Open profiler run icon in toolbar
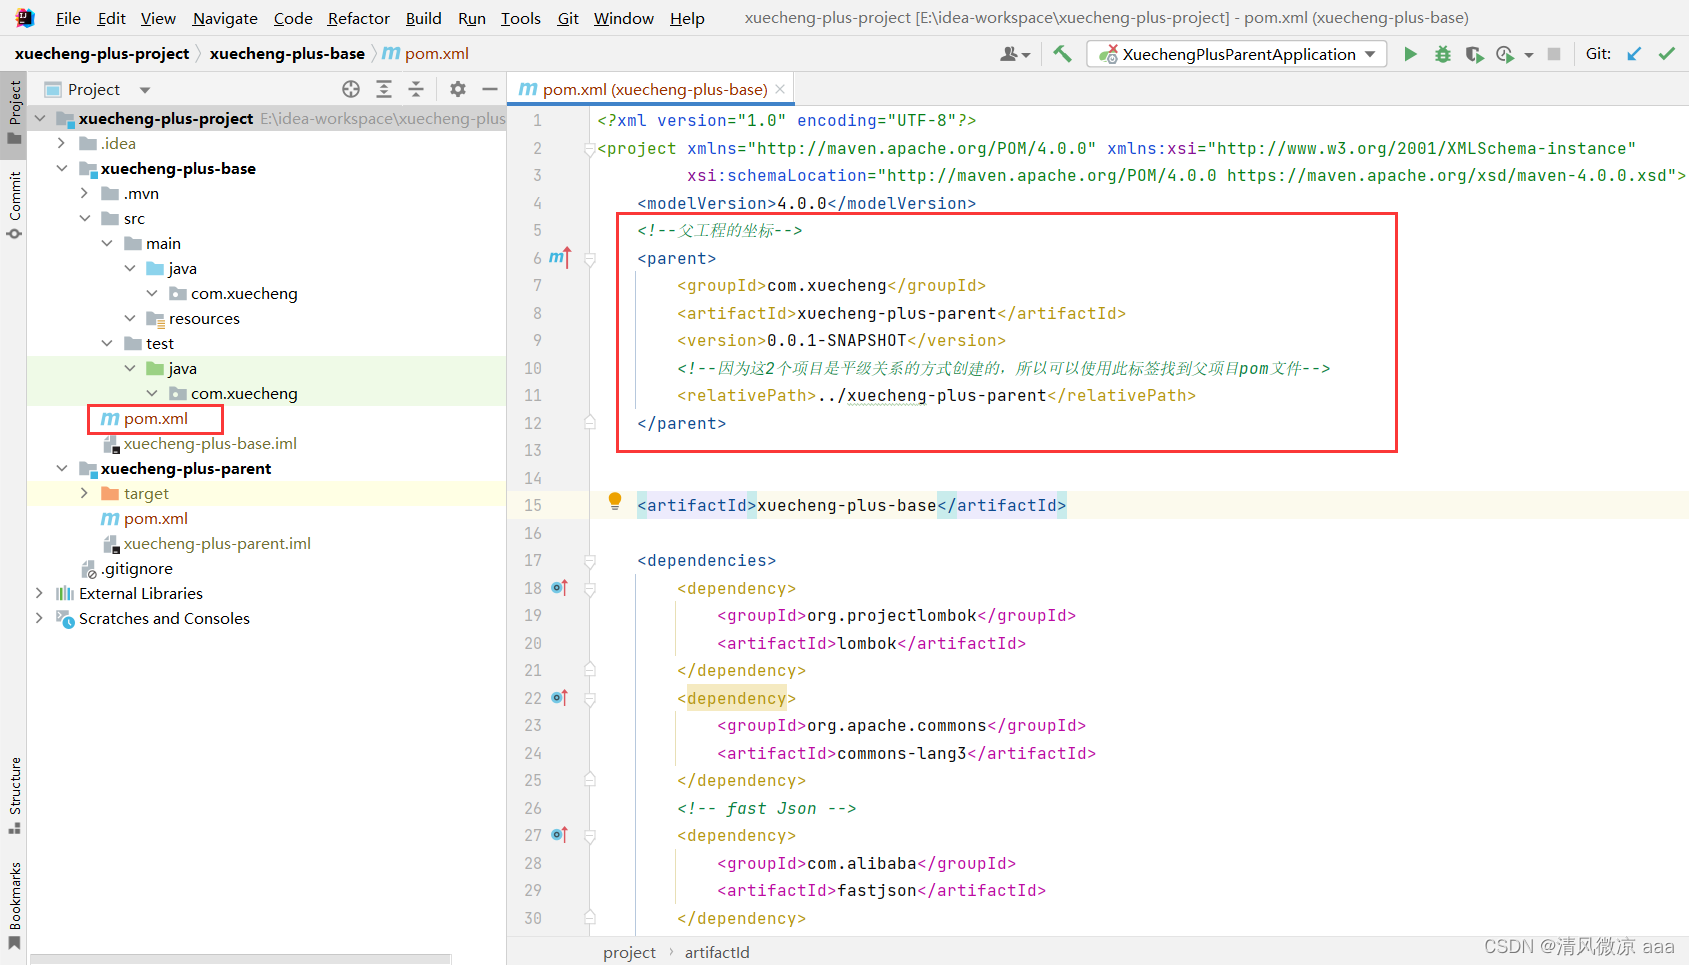Viewport: 1689px width, 965px height. [1505, 54]
